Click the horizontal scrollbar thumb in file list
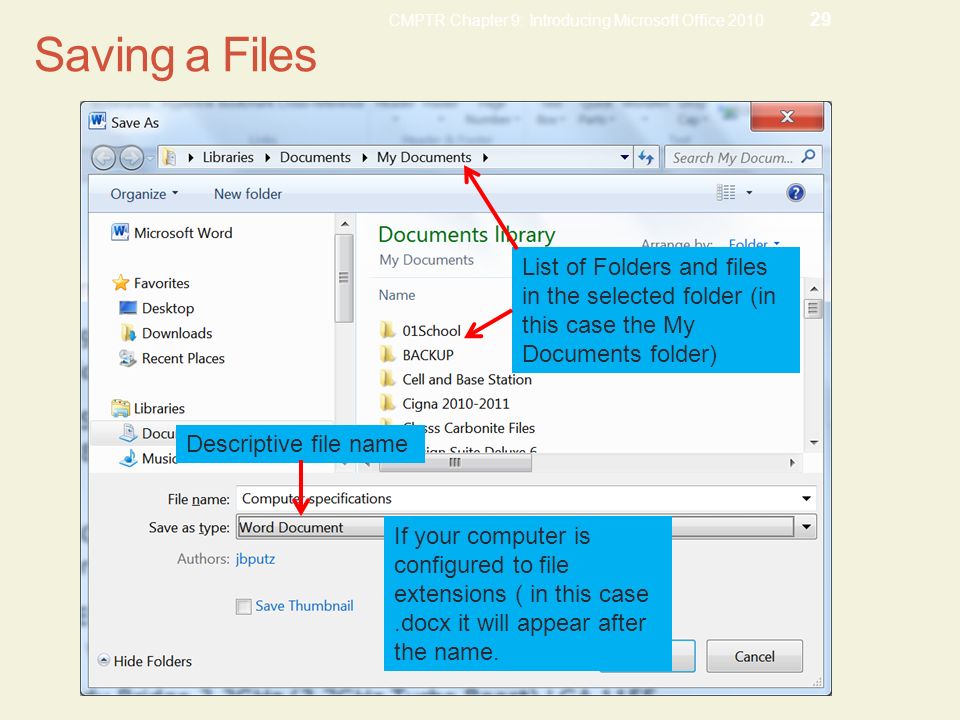This screenshot has width=960, height=720. tap(455, 463)
